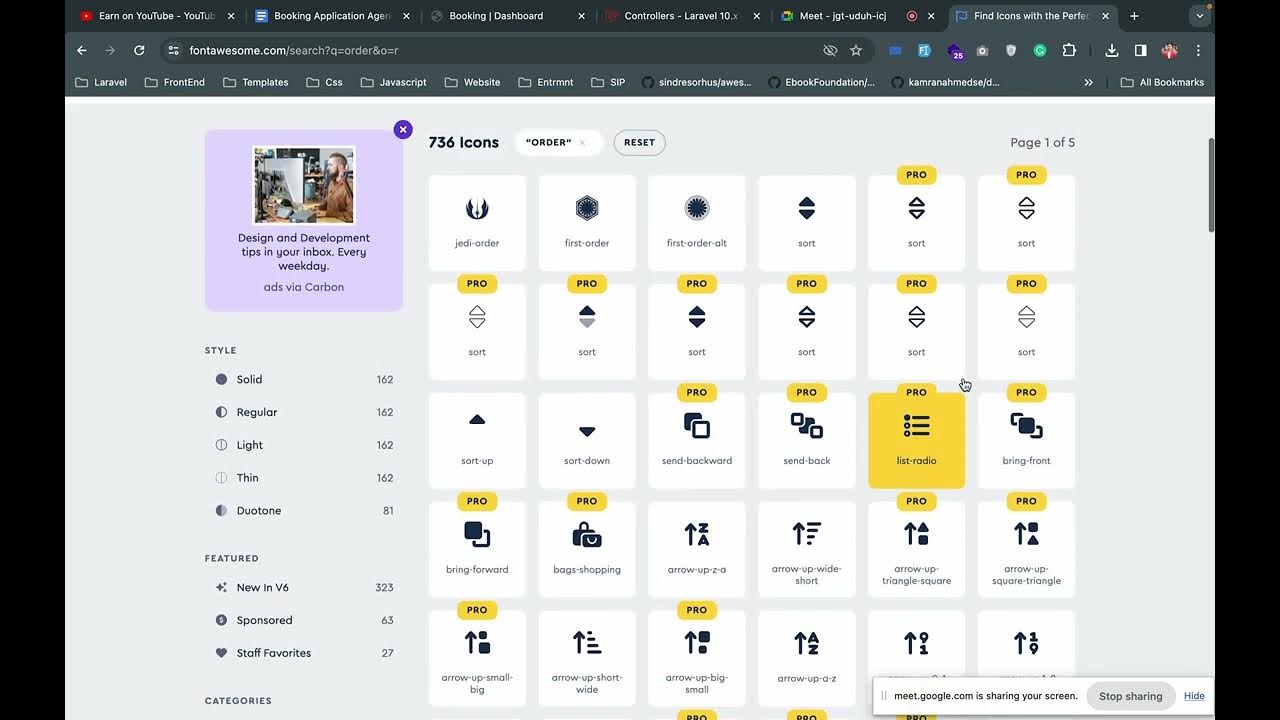Open the bring-front icon card
1280x720 pixels.
(x=1026, y=440)
